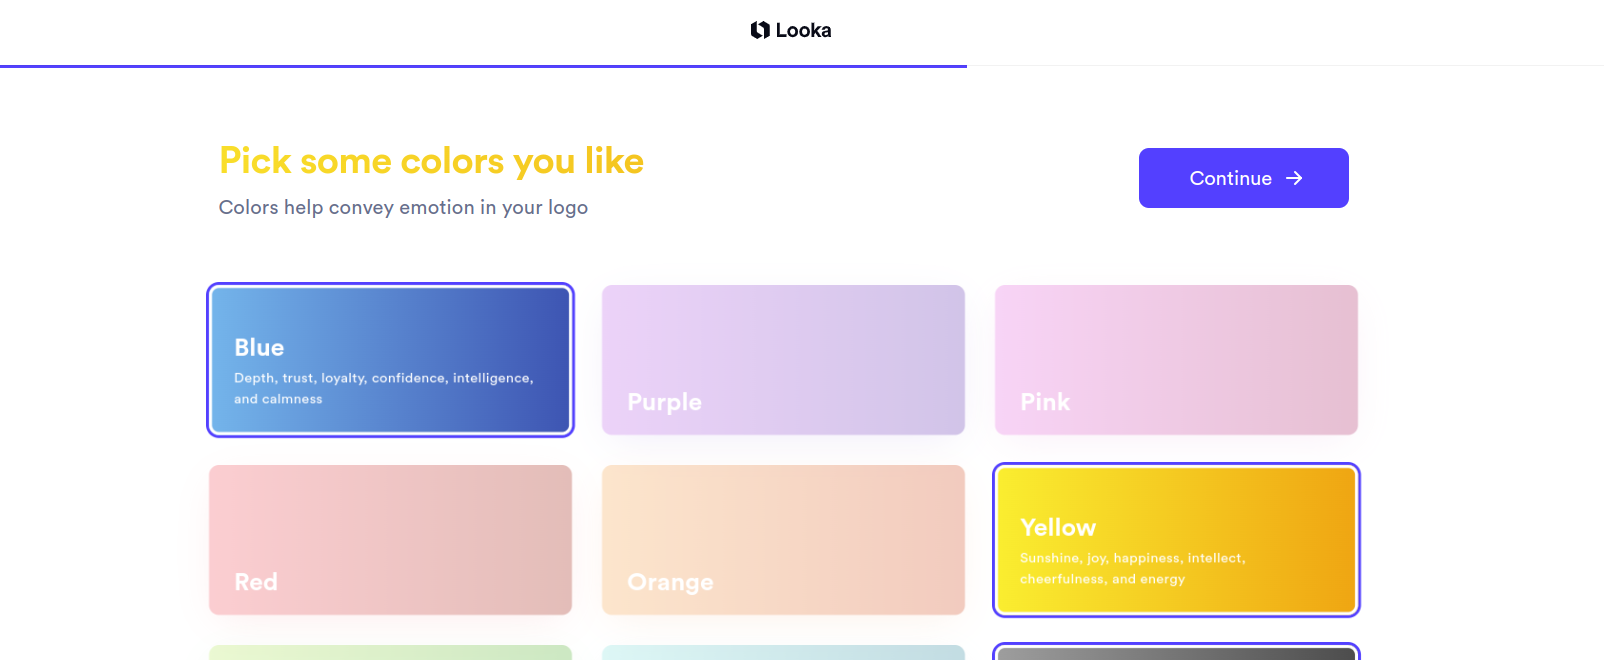Deselect the Blue color card
Screen dimensions: 1604x660
point(390,360)
